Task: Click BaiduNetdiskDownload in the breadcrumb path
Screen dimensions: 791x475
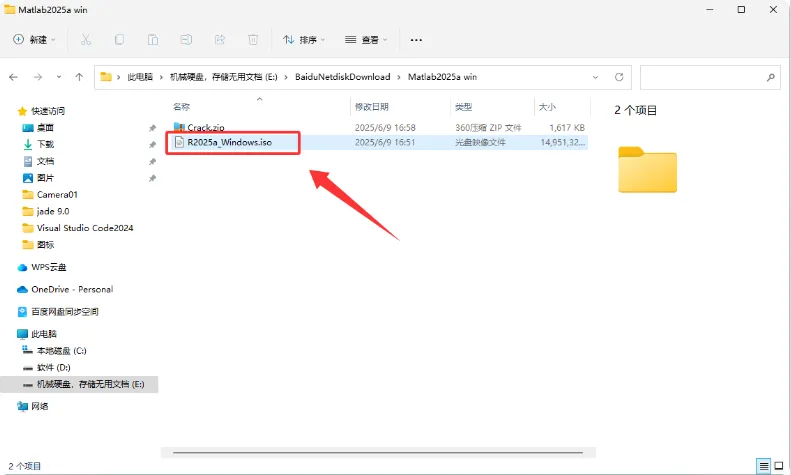Action: [x=343, y=77]
